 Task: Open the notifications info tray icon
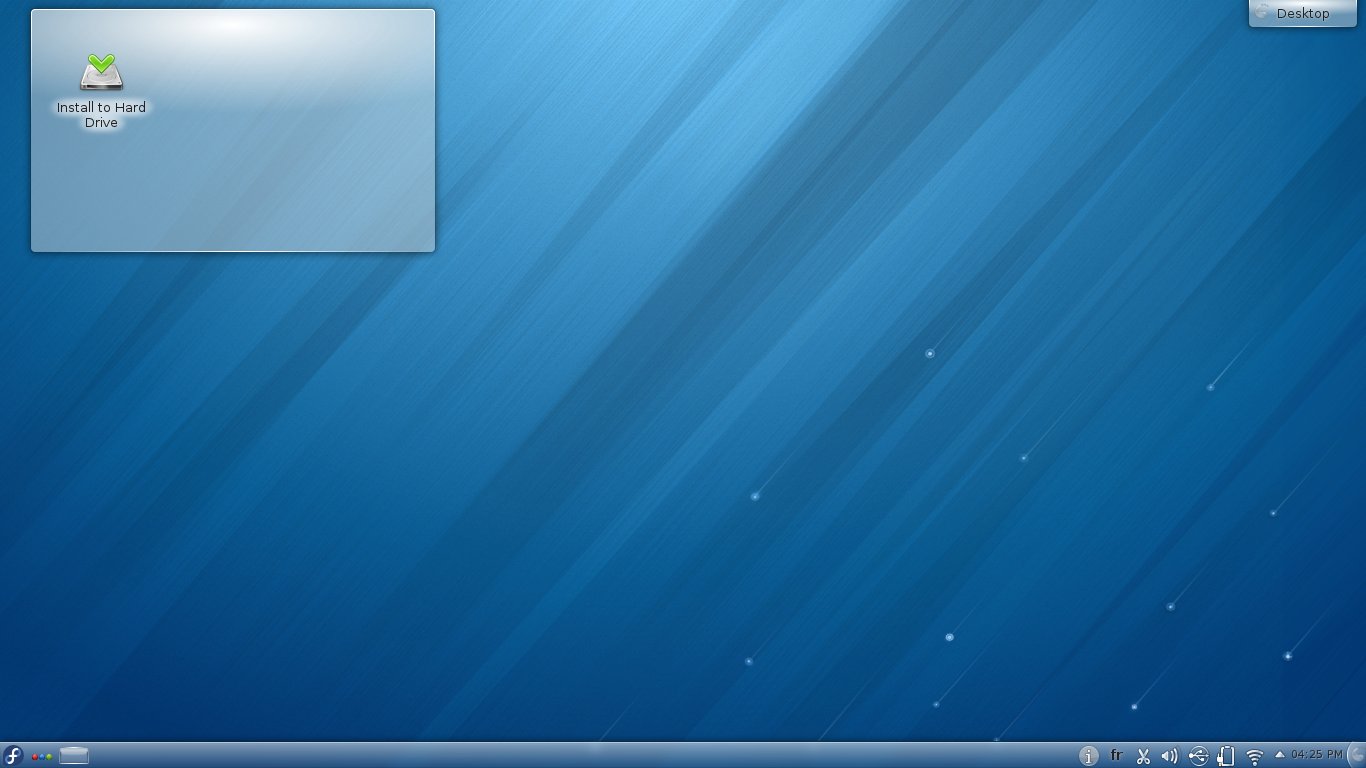point(1089,756)
